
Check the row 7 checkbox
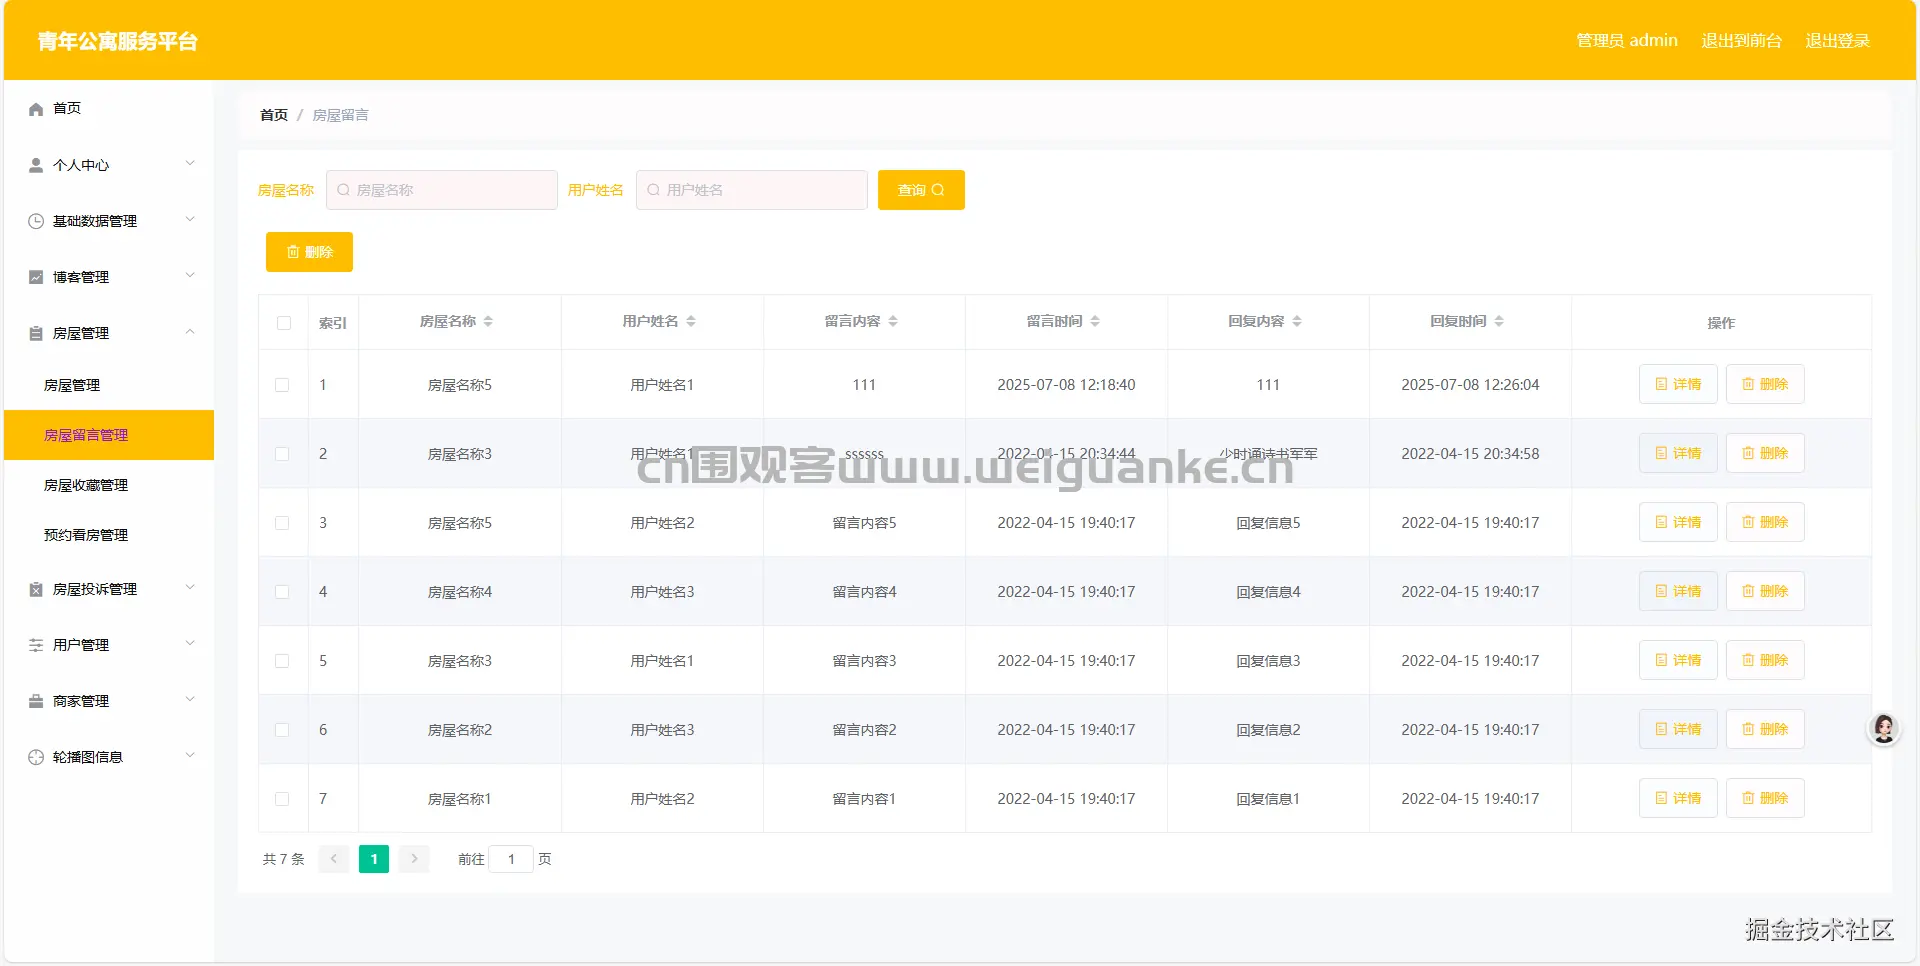(x=282, y=799)
